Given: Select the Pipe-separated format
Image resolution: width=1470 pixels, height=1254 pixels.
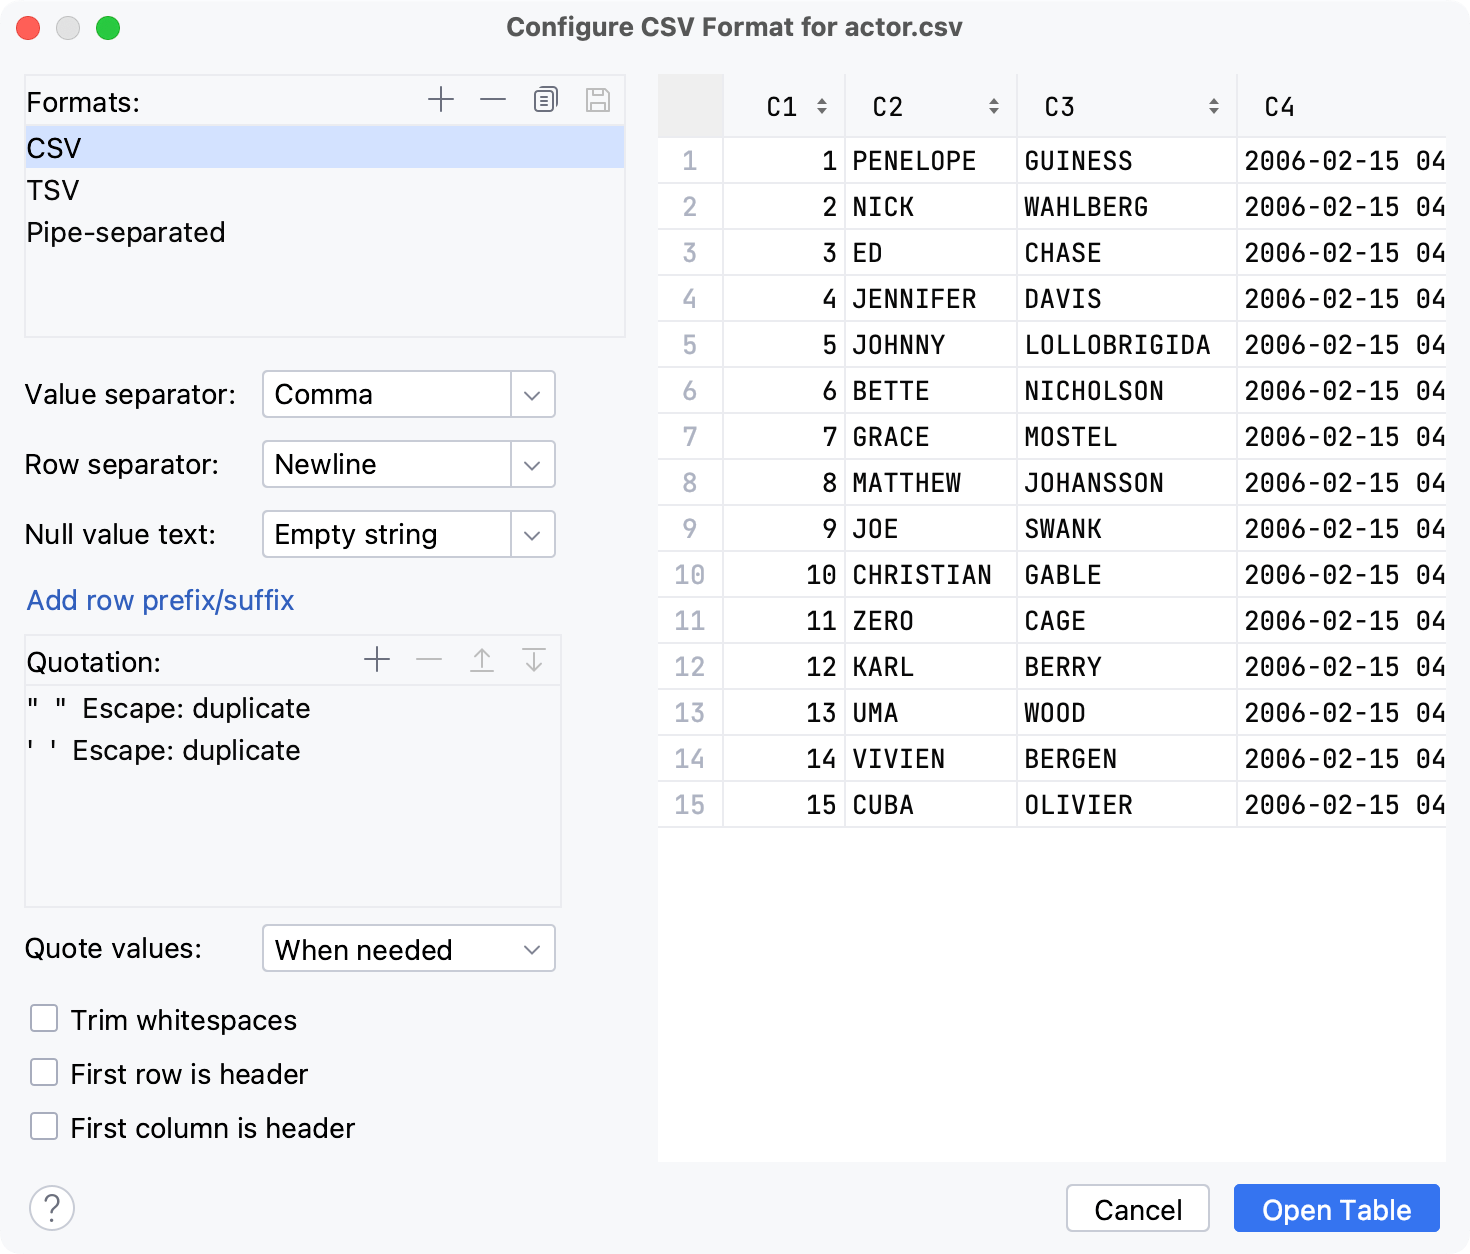Looking at the screenshot, I should (126, 232).
